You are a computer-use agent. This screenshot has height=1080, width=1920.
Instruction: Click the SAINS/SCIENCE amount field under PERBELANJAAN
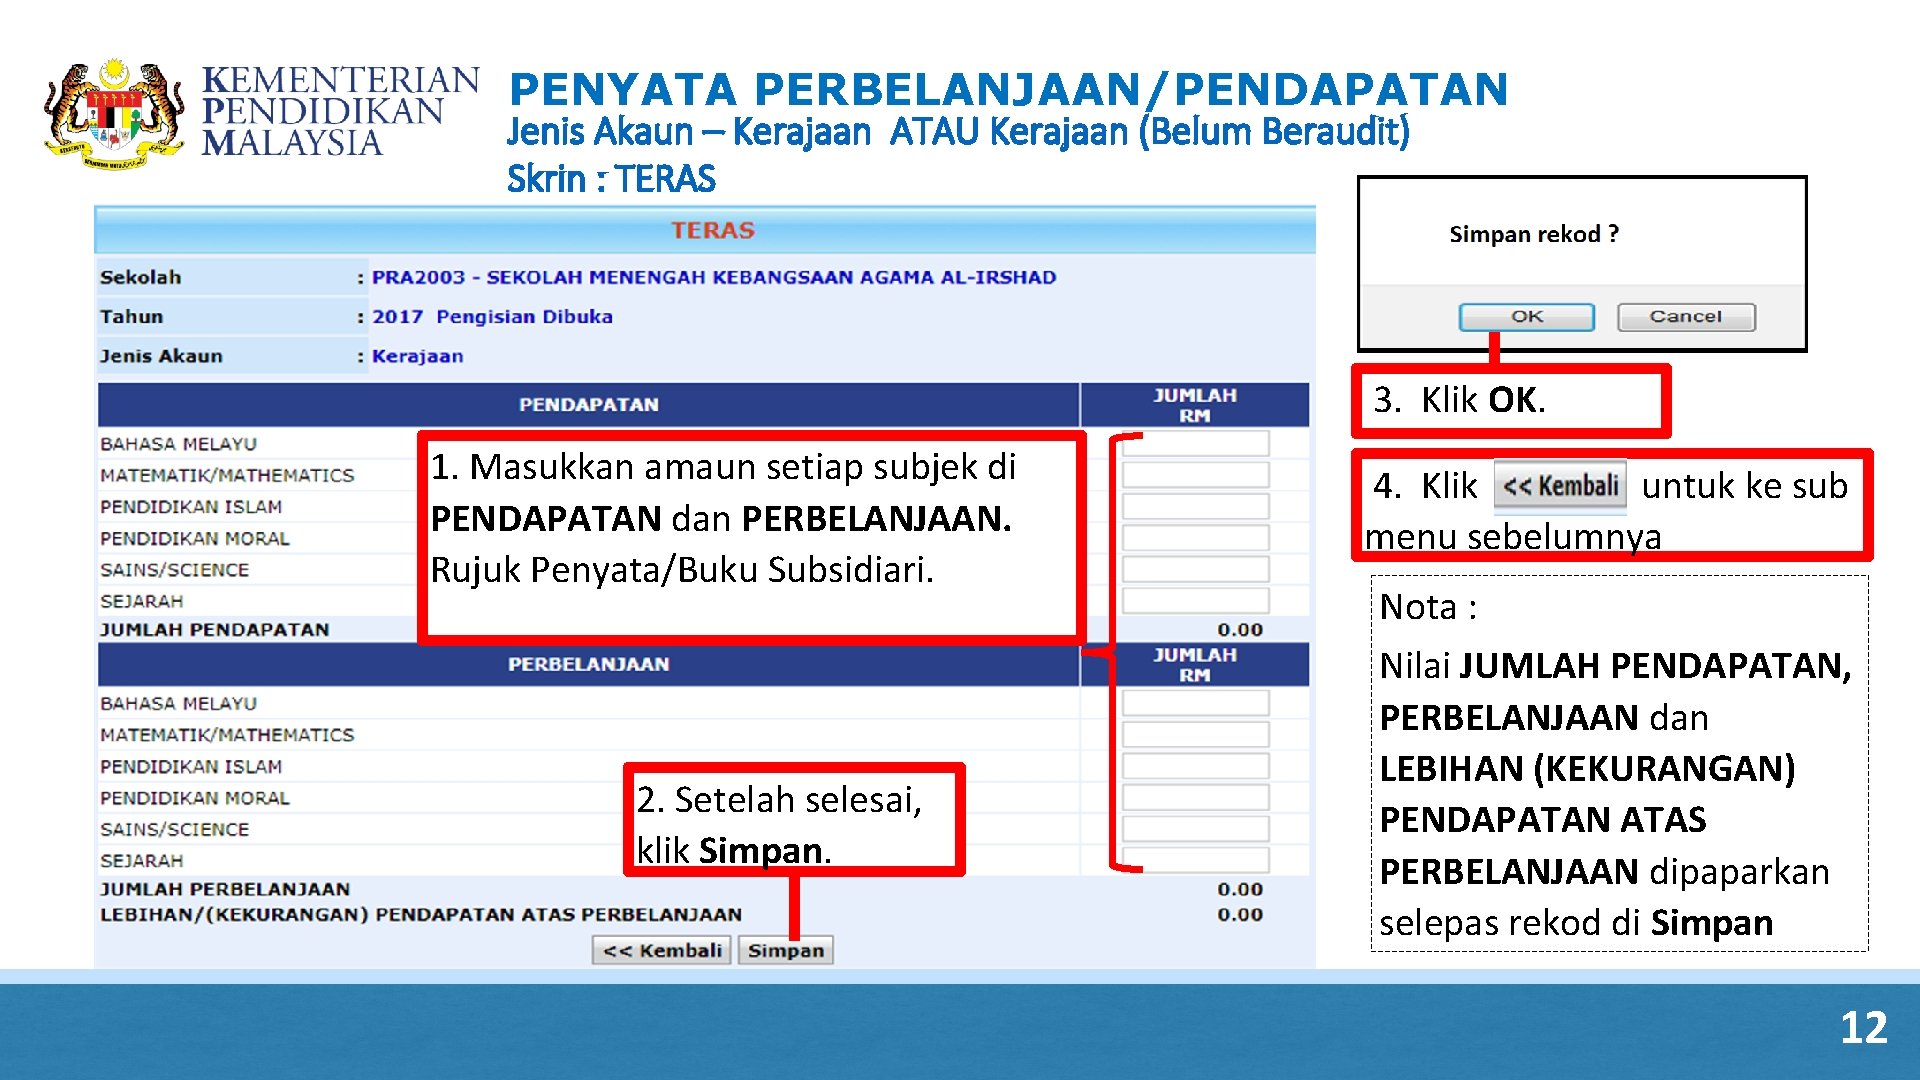click(1195, 829)
